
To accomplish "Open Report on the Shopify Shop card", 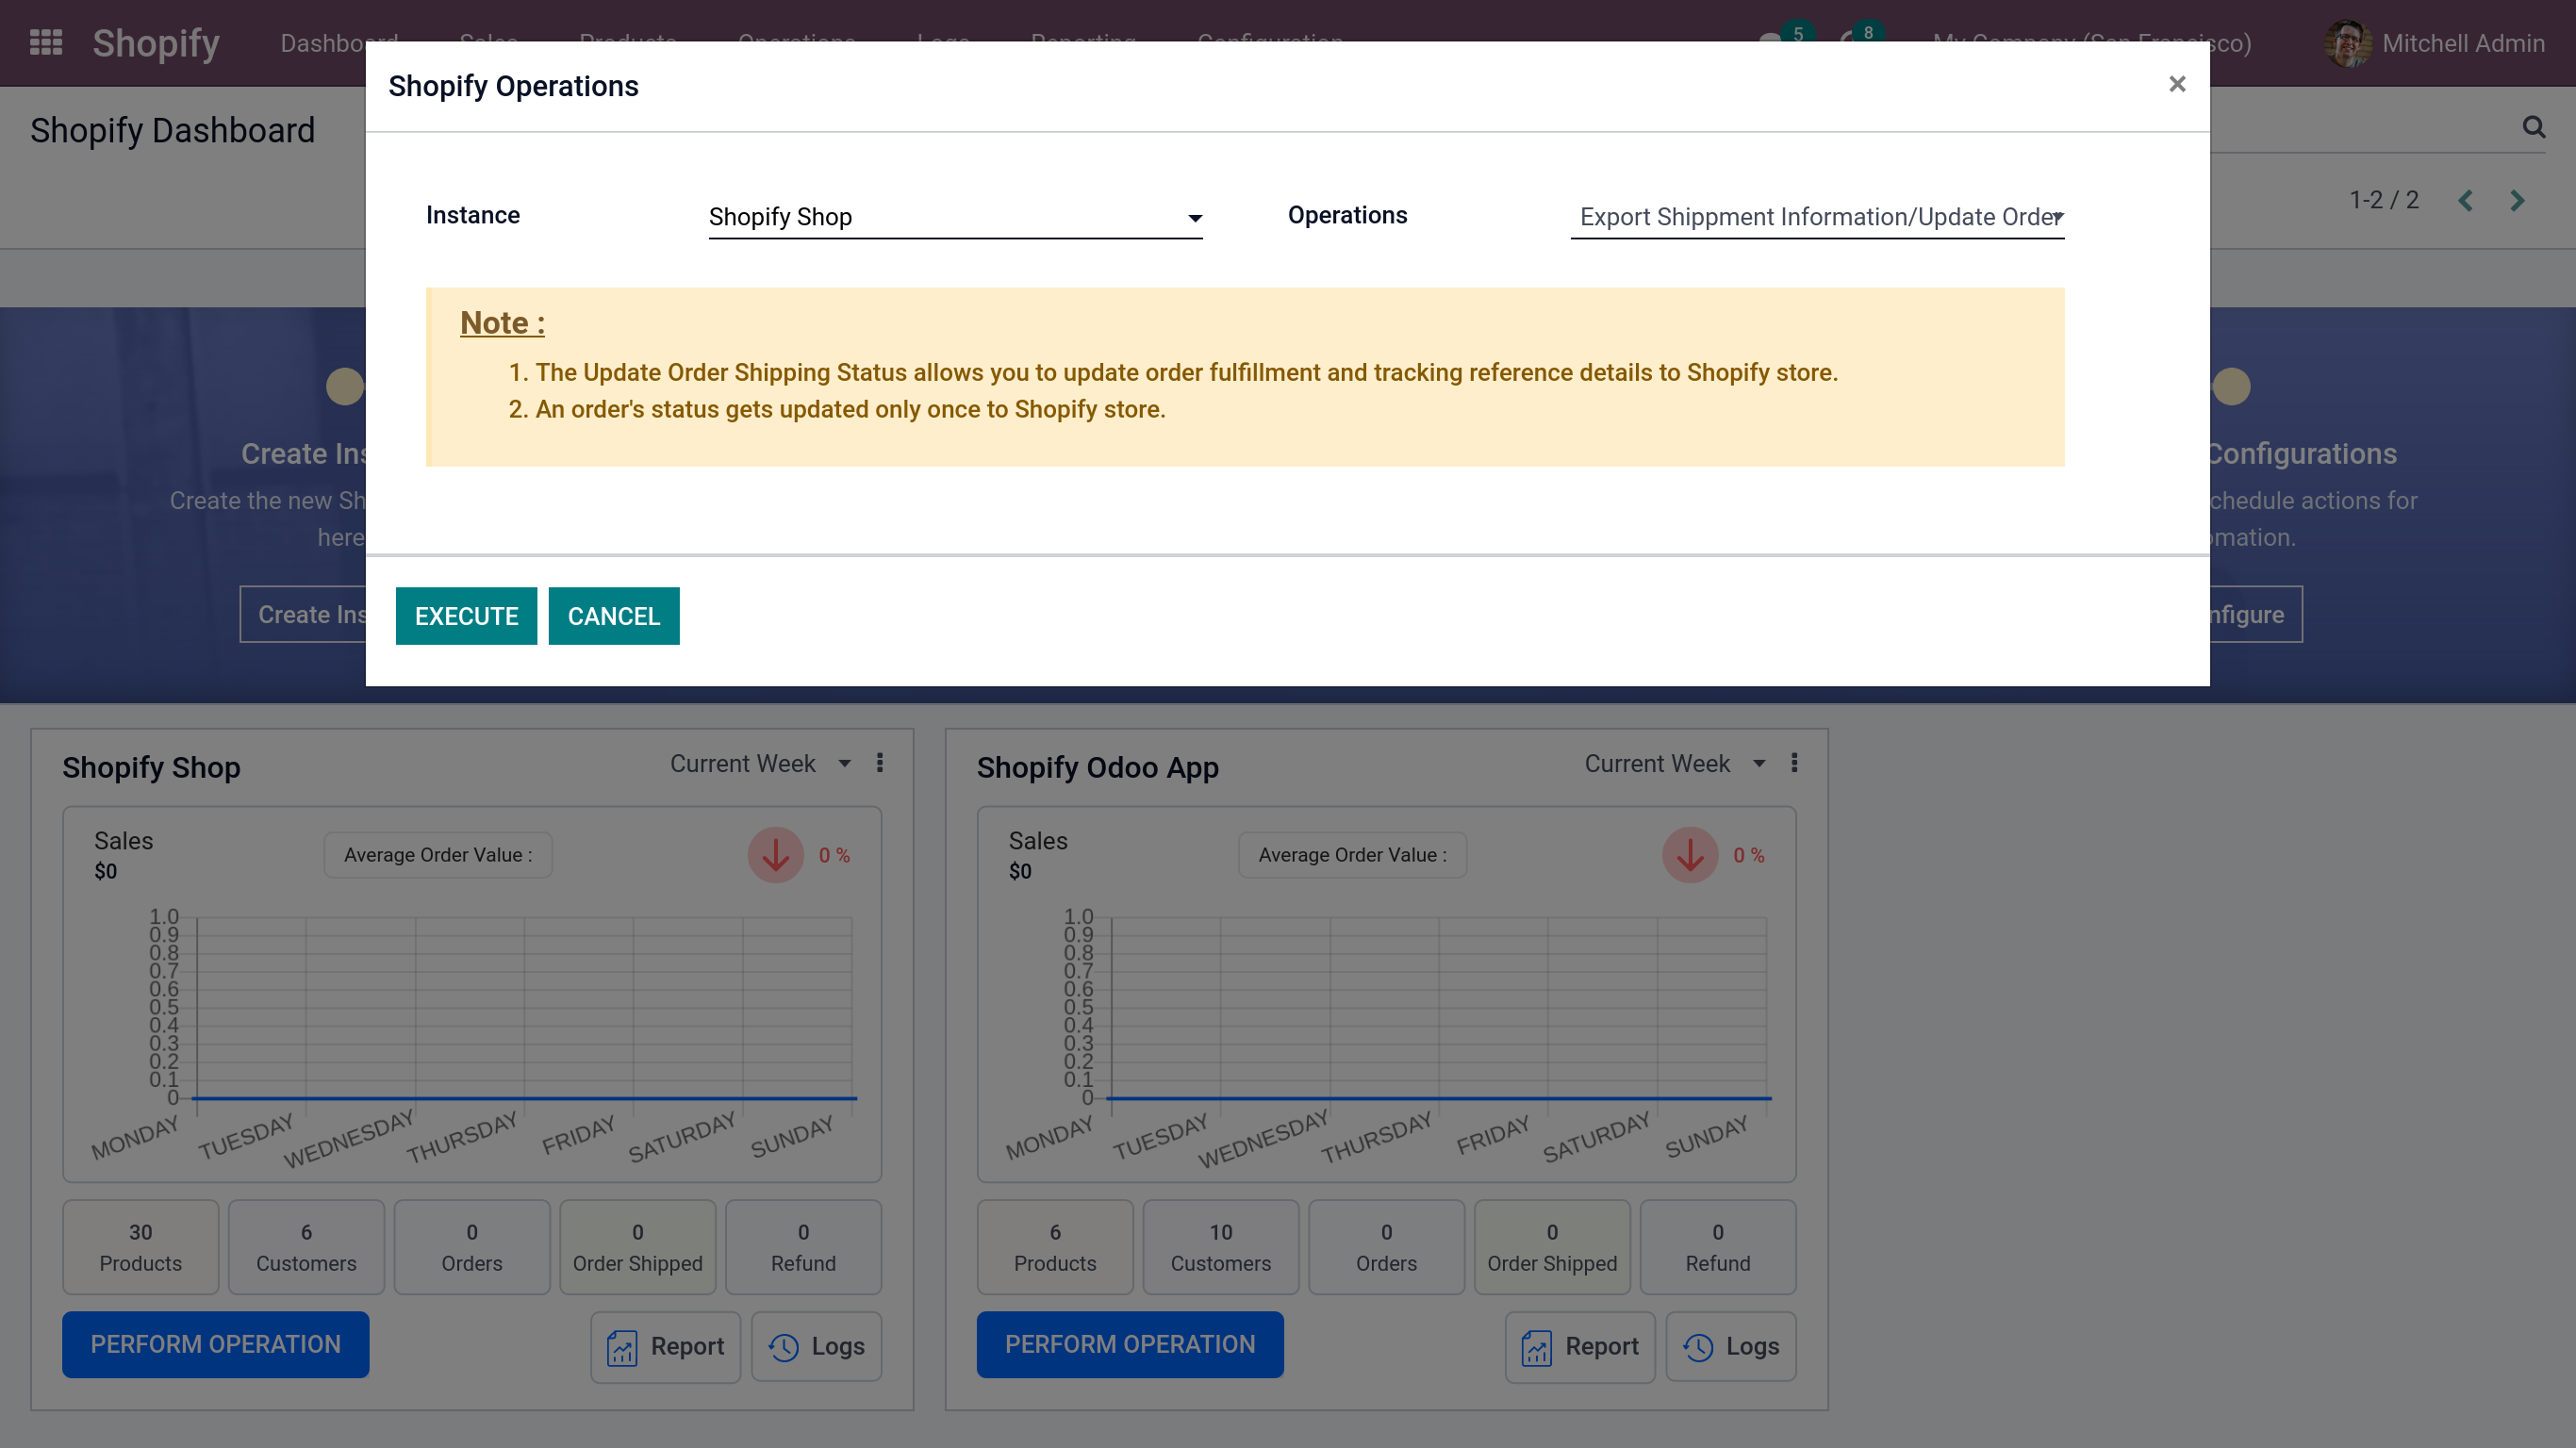I will (x=665, y=1347).
